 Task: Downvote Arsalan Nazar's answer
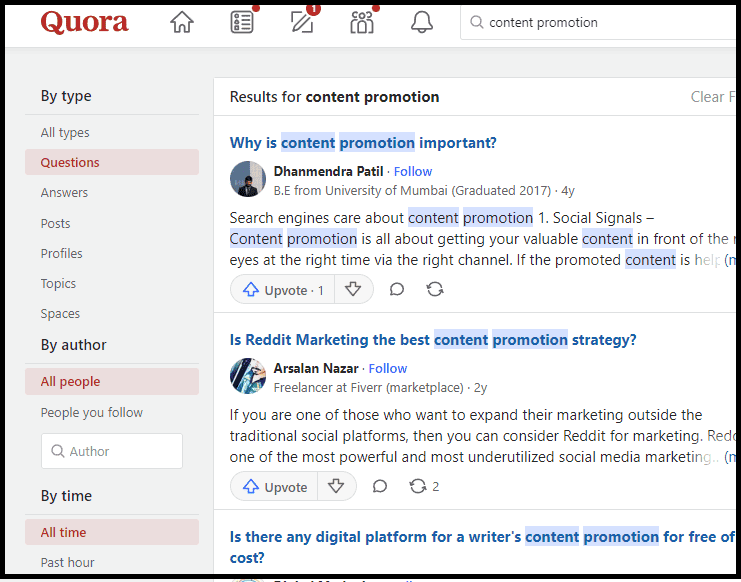[x=336, y=487]
